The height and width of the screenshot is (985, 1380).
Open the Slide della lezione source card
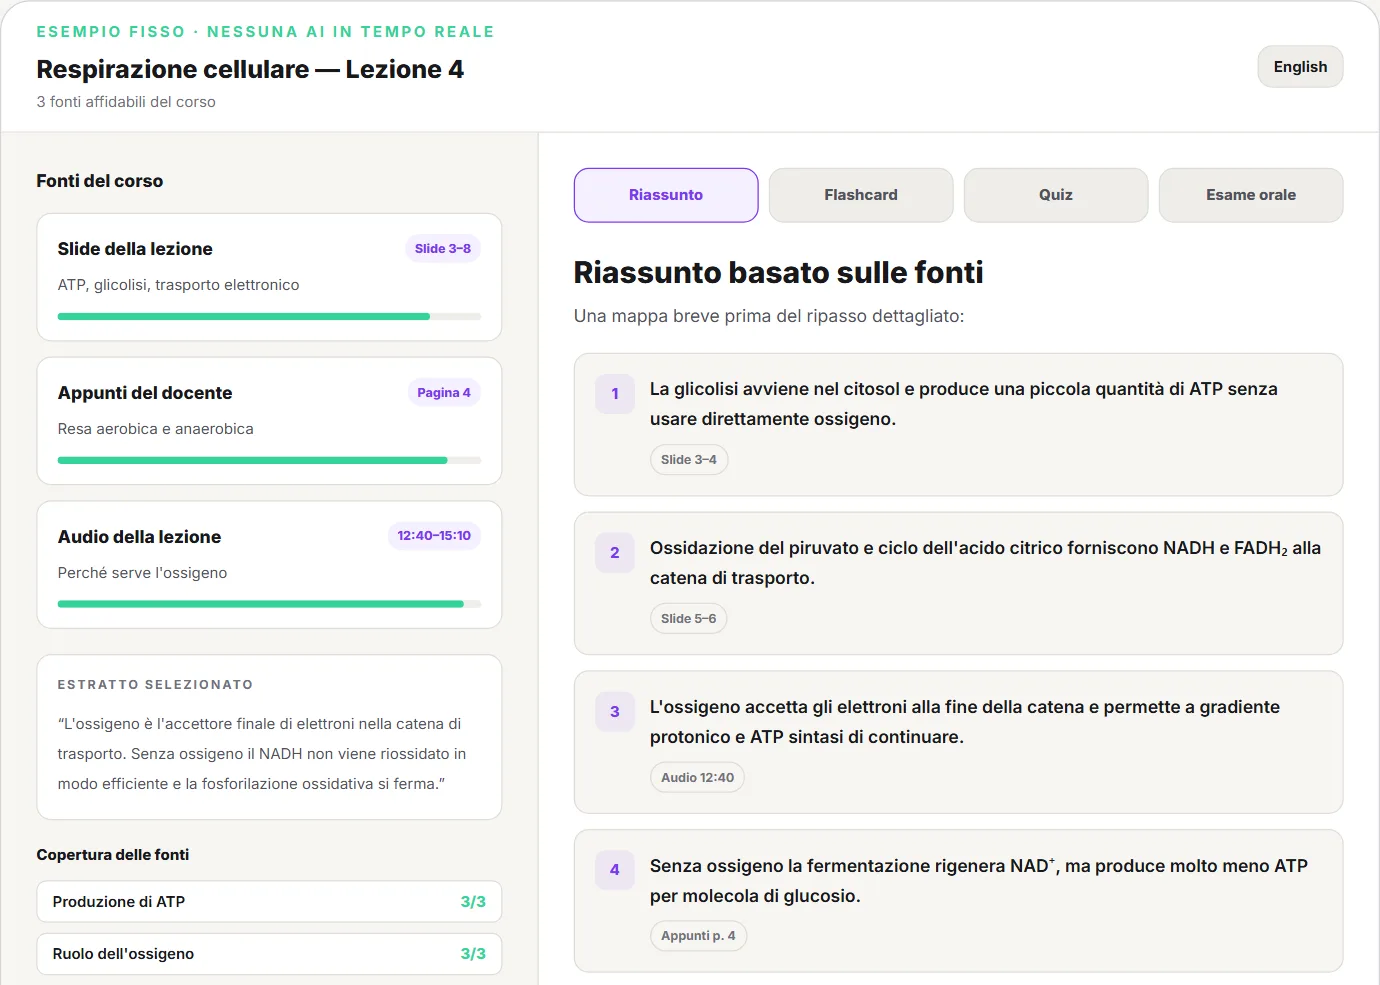[269, 277]
